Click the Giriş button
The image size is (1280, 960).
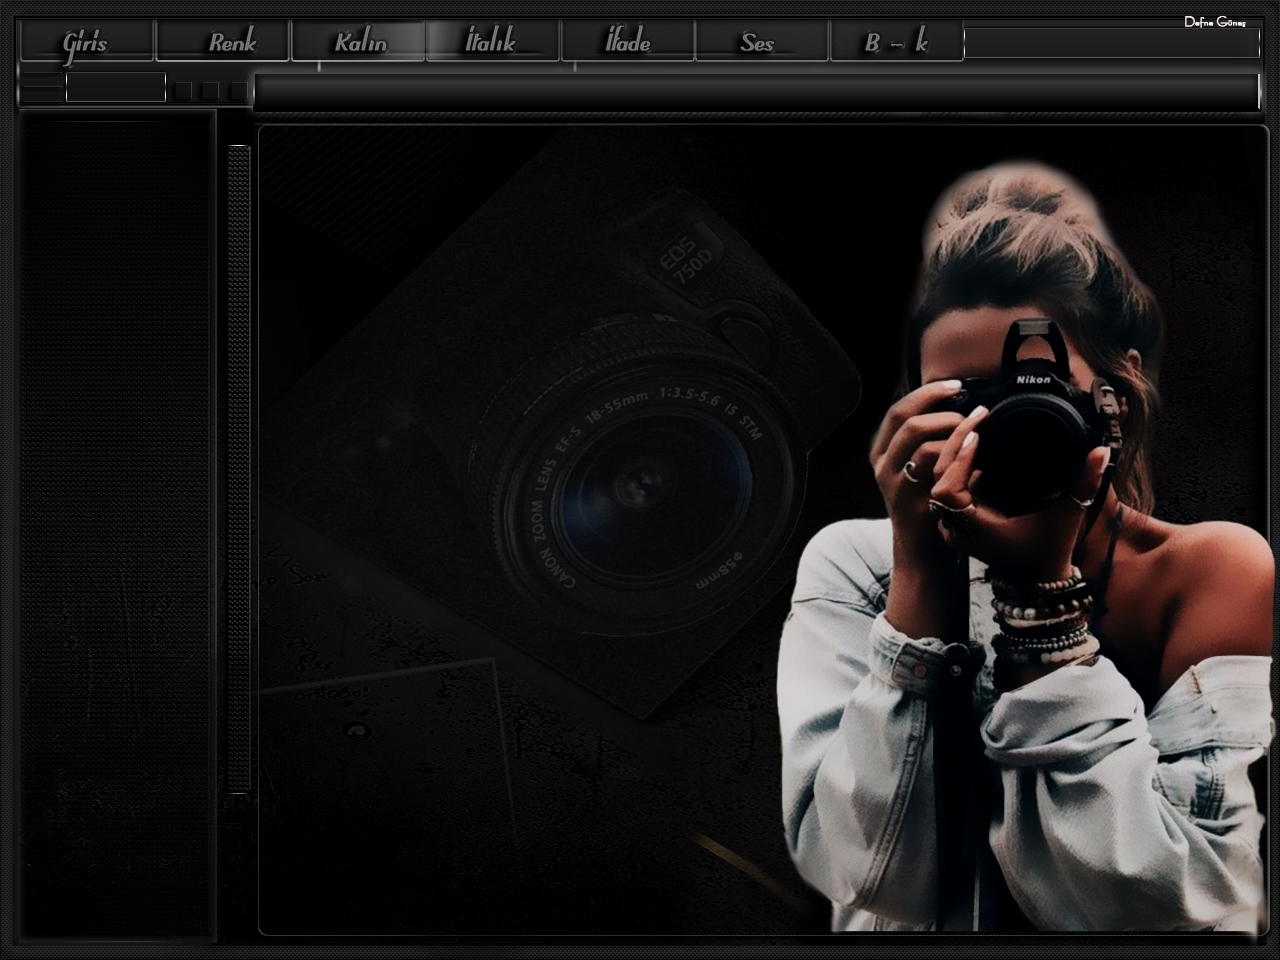coord(86,42)
